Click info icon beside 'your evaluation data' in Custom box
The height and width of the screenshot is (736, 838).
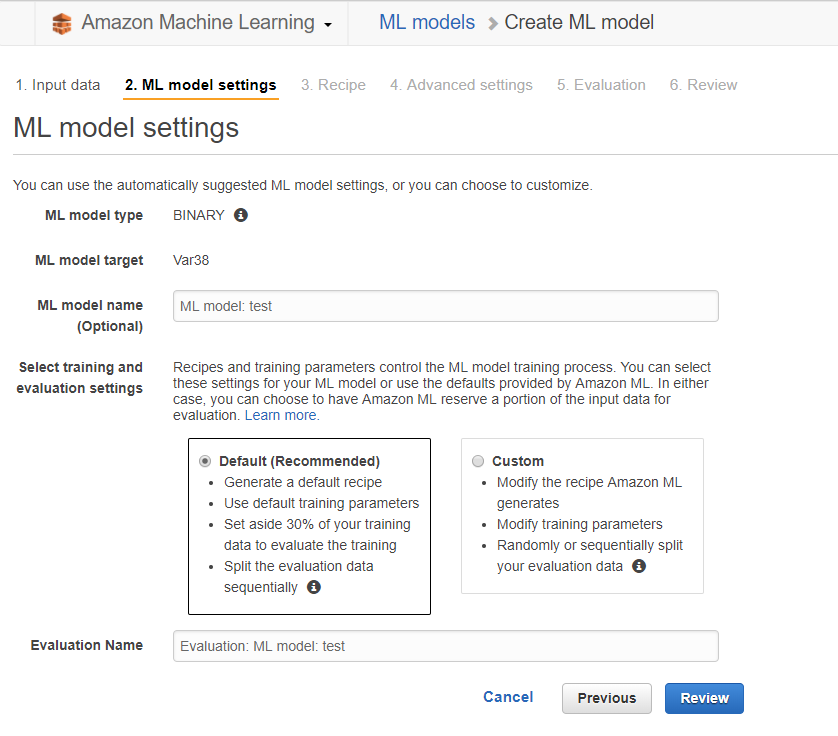pyautogui.click(x=639, y=566)
